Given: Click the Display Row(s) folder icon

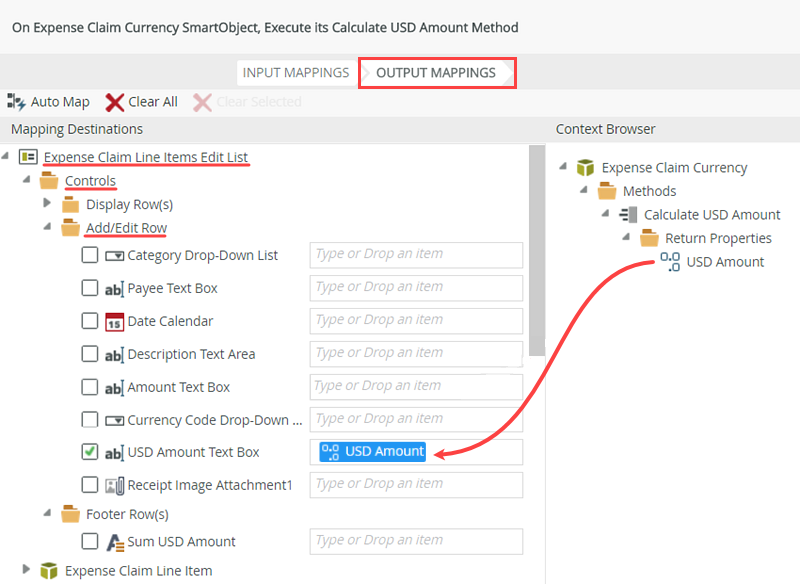Looking at the screenshot, I should coord(70,205).
